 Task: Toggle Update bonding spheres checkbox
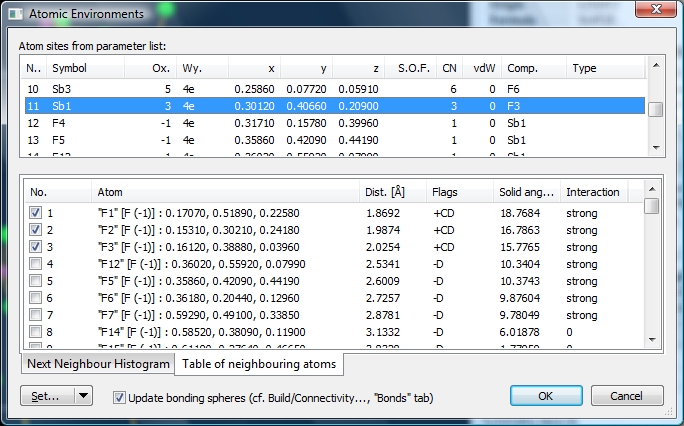pyautogui.click(x=120, y=397)
